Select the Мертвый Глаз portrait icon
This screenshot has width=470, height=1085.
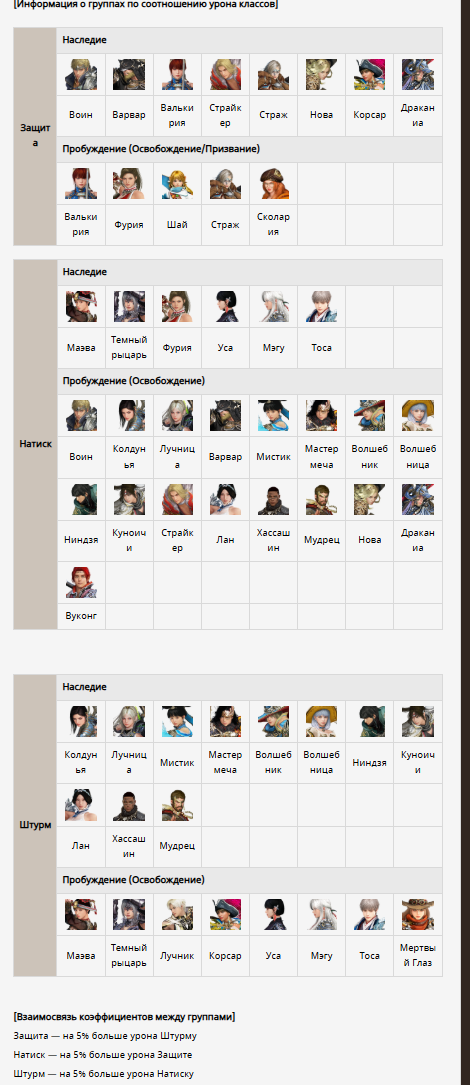coord(418,914)
